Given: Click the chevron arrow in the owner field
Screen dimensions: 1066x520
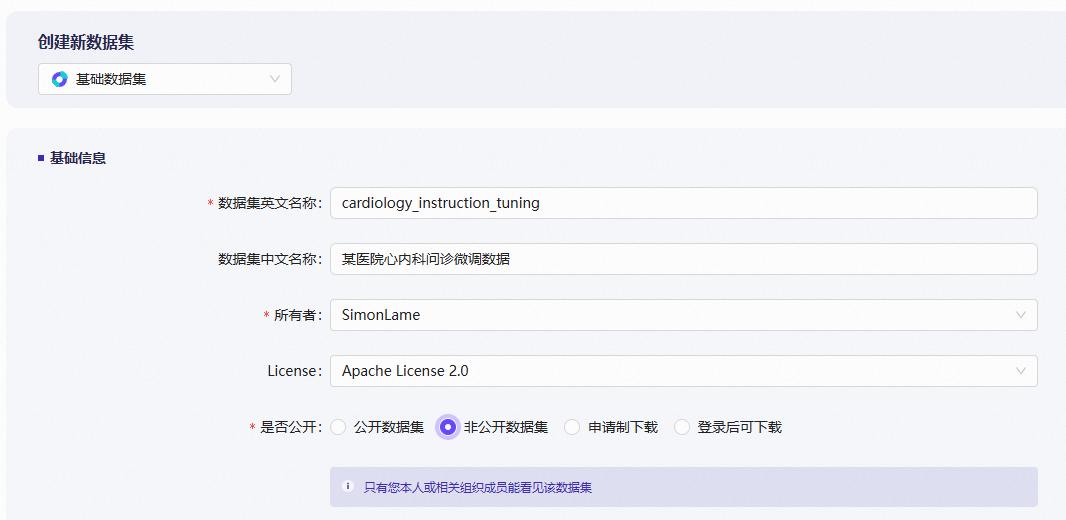Looking at the screenshot, I should (1021, 315).
